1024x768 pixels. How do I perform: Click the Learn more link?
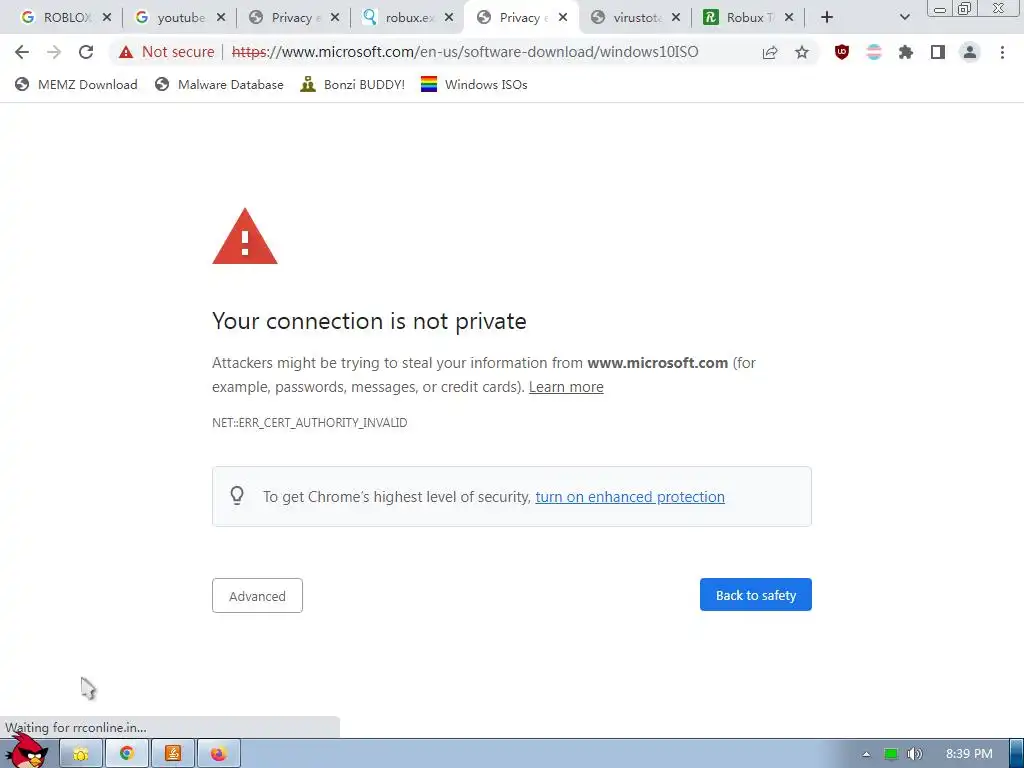pos(566,387)
